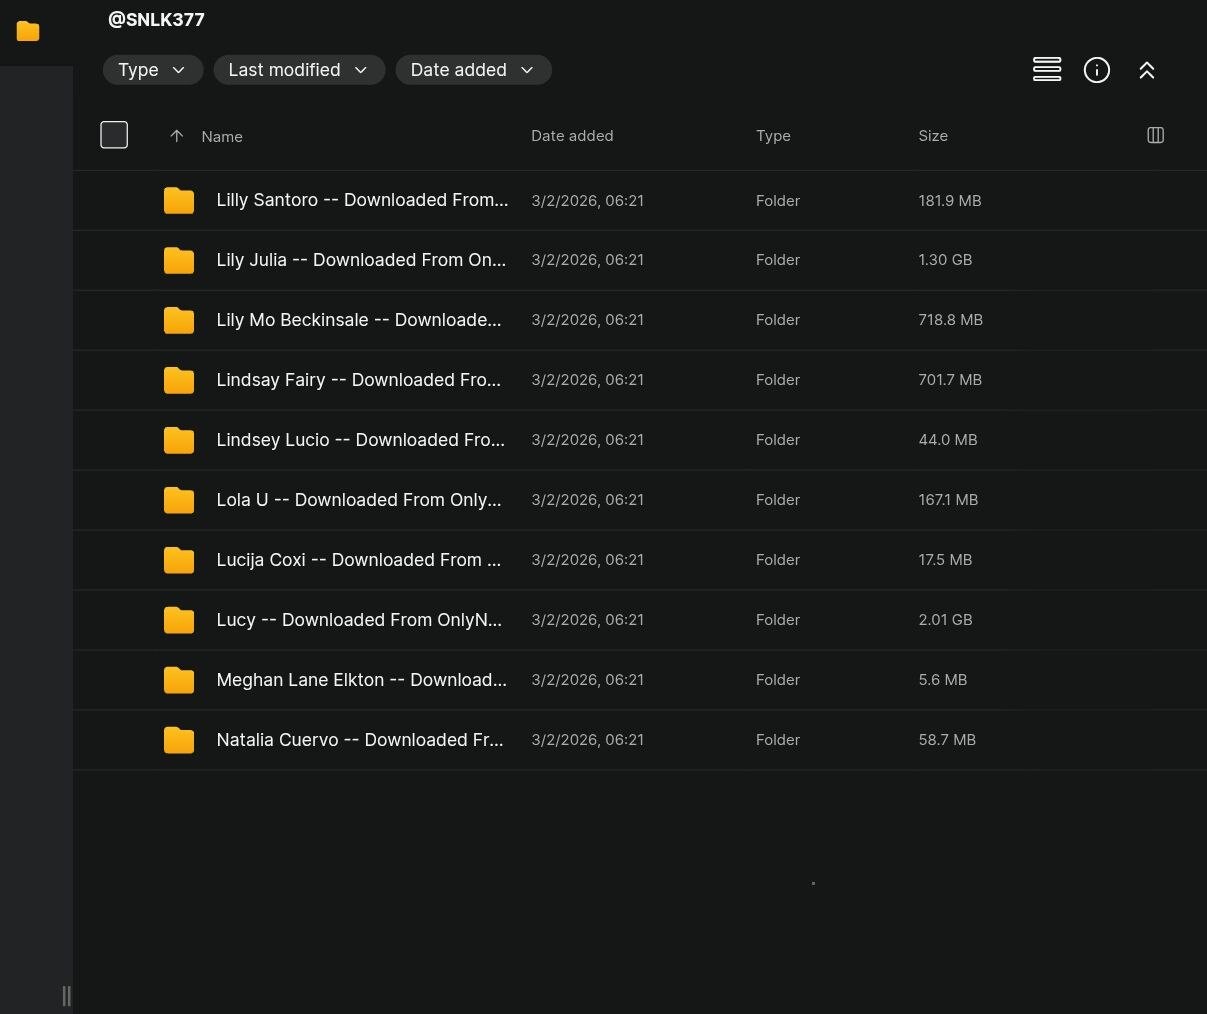Click the Lilly Santoro folder icon
Viewport: 1207px width, 1014px height.
(179, 201)
